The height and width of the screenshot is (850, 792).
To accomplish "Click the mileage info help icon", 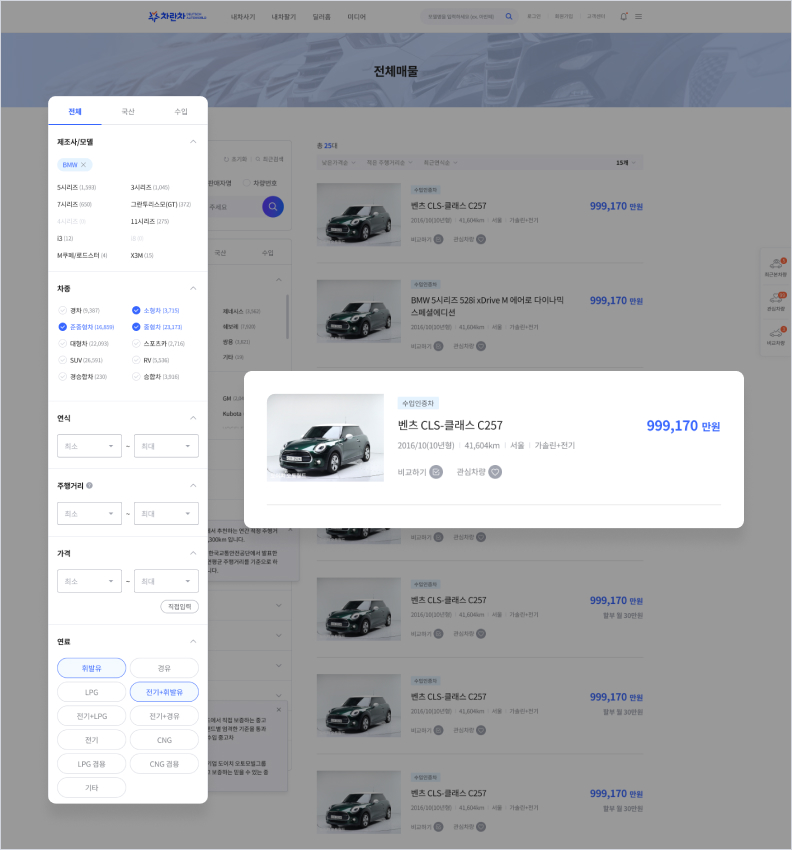I will [x=89, y=486].
